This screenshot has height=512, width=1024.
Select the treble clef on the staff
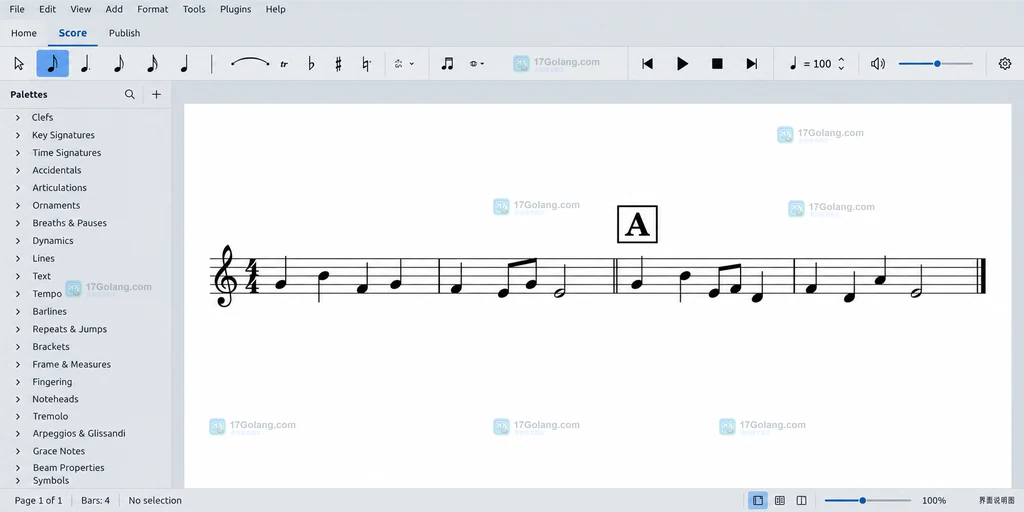tap(225, 276)
